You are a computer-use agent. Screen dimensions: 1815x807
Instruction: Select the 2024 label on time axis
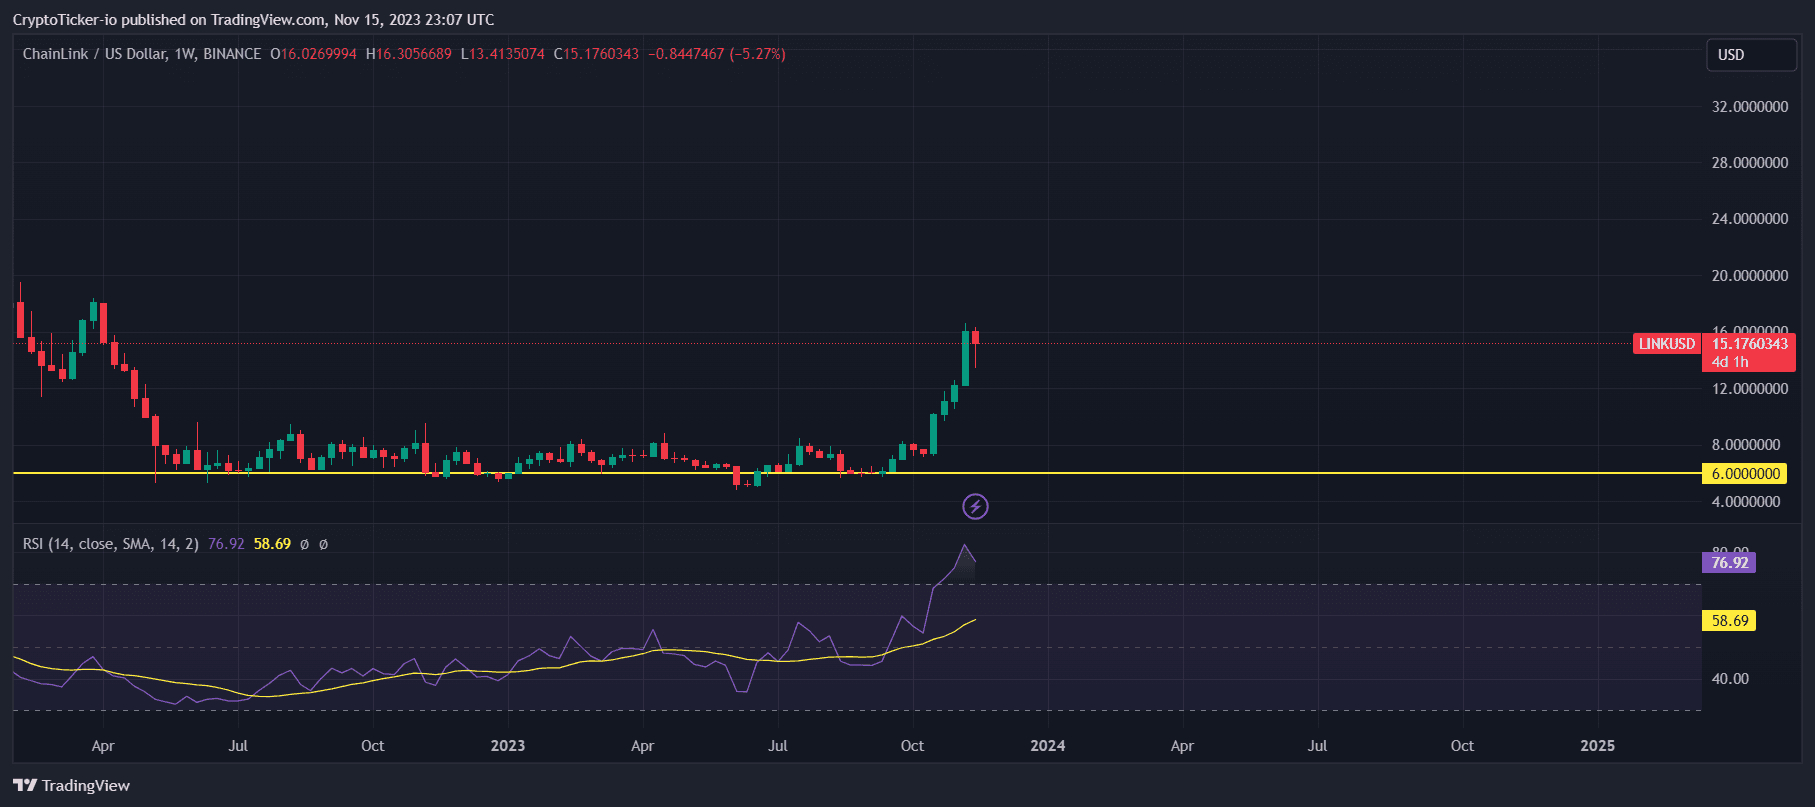point(1047,746)
